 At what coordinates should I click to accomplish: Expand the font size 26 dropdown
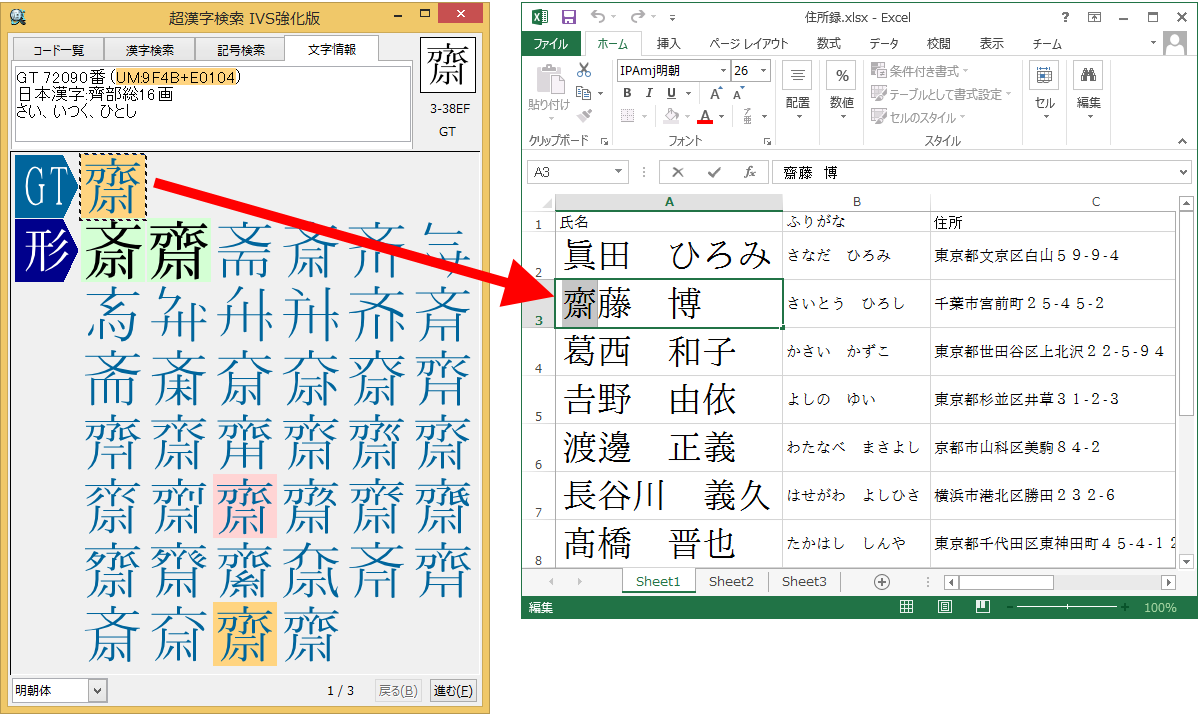(x=764, y=71)
